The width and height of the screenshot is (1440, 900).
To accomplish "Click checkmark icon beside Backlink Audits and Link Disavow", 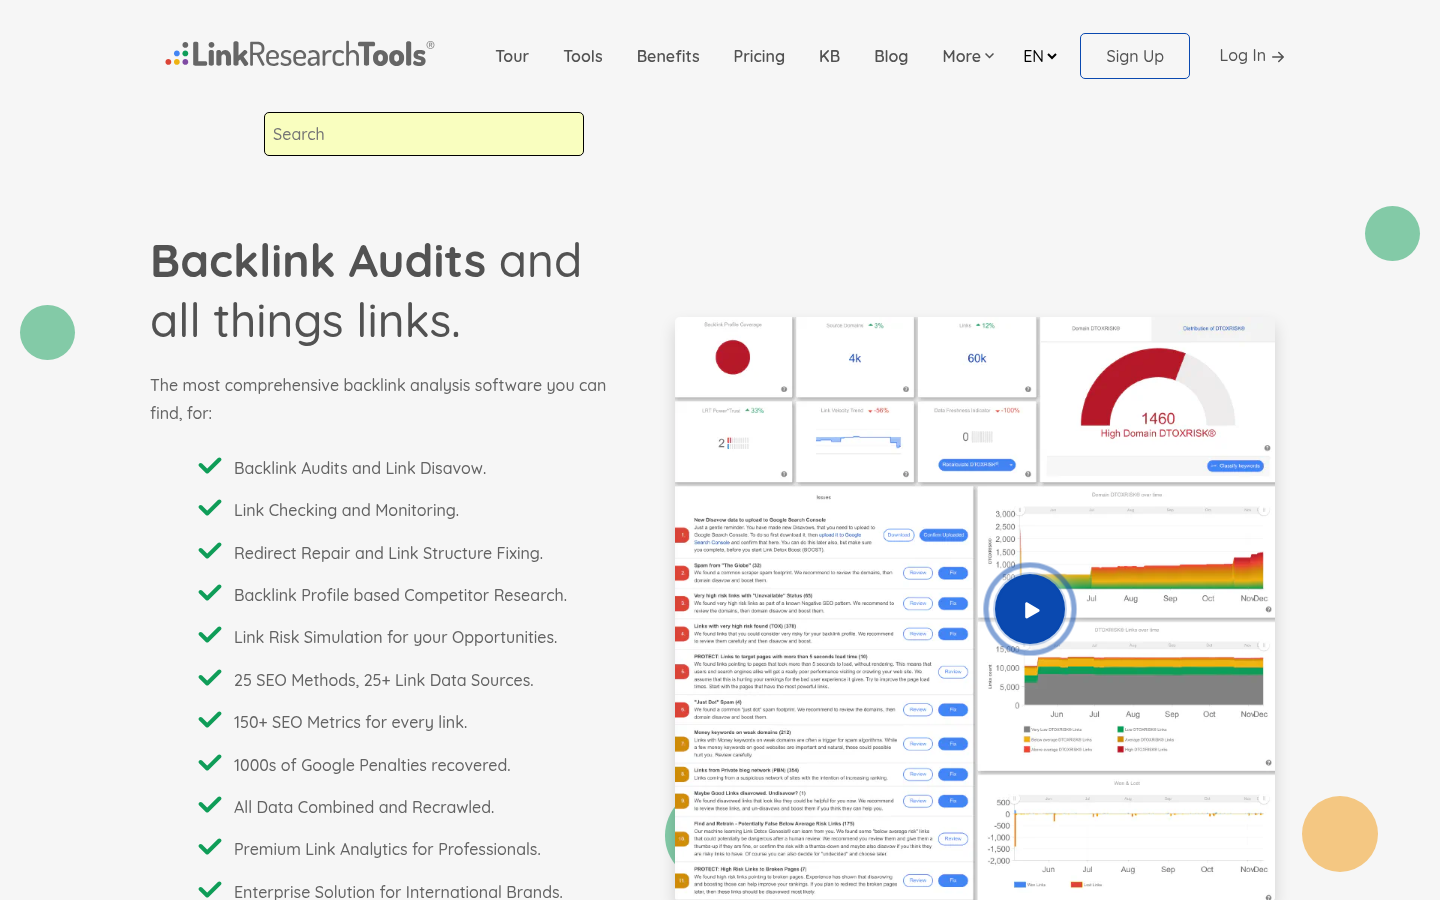I will 210,466.
